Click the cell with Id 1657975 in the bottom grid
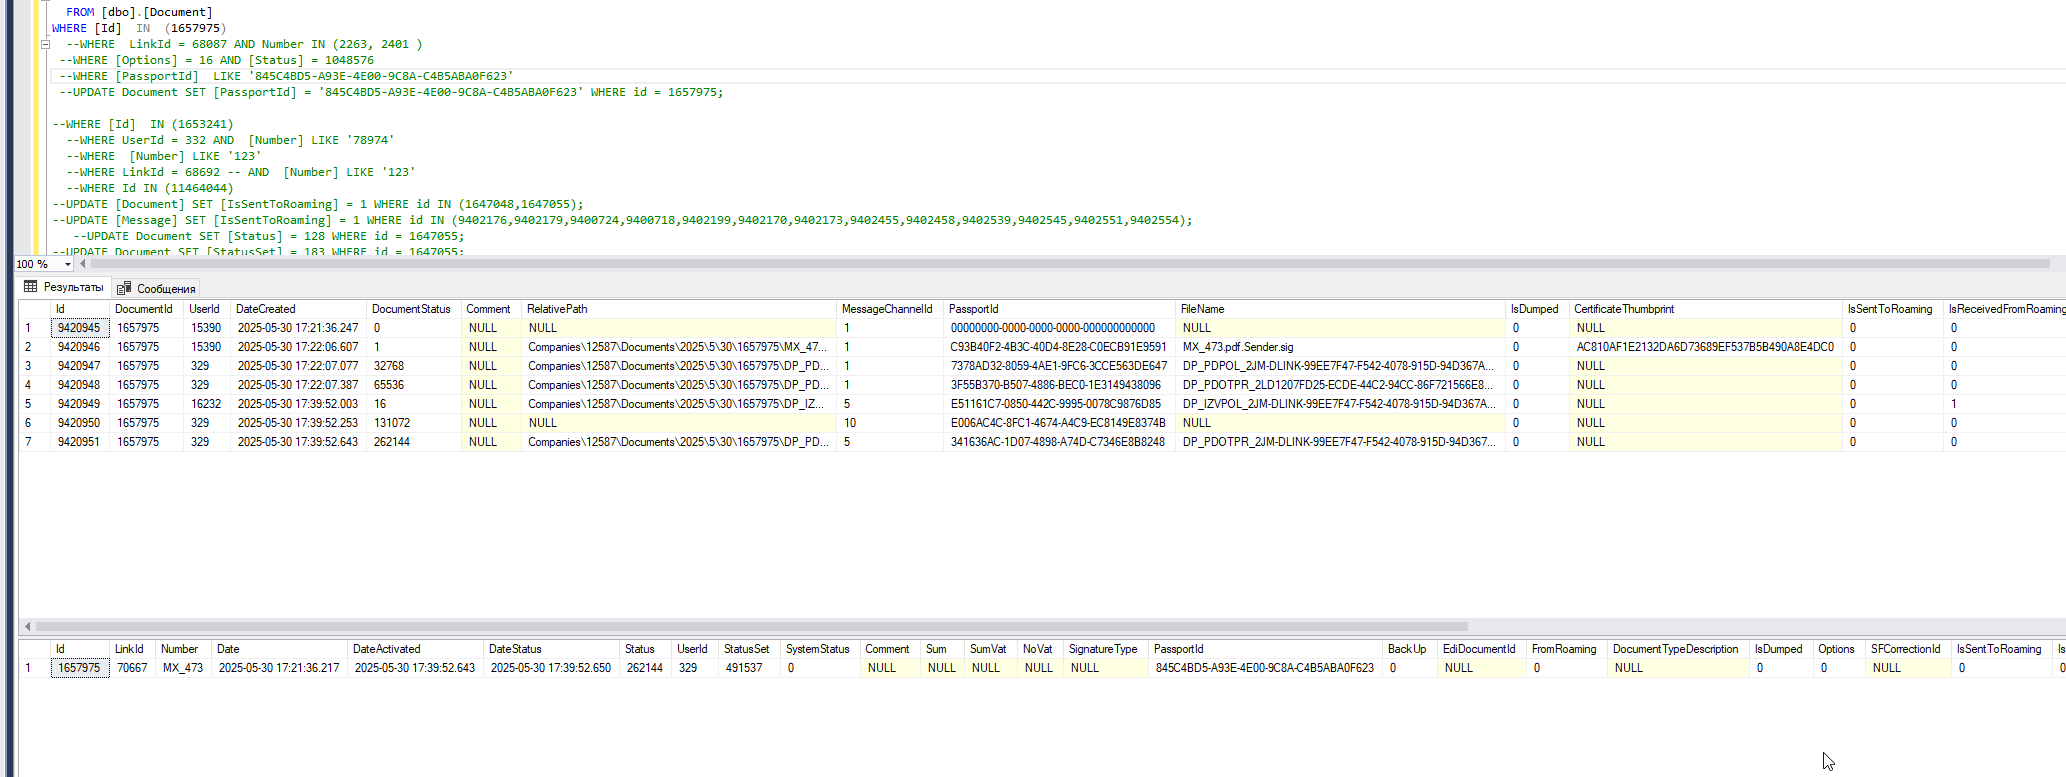This screenshot has height=777, width=2066. (79, 668)
